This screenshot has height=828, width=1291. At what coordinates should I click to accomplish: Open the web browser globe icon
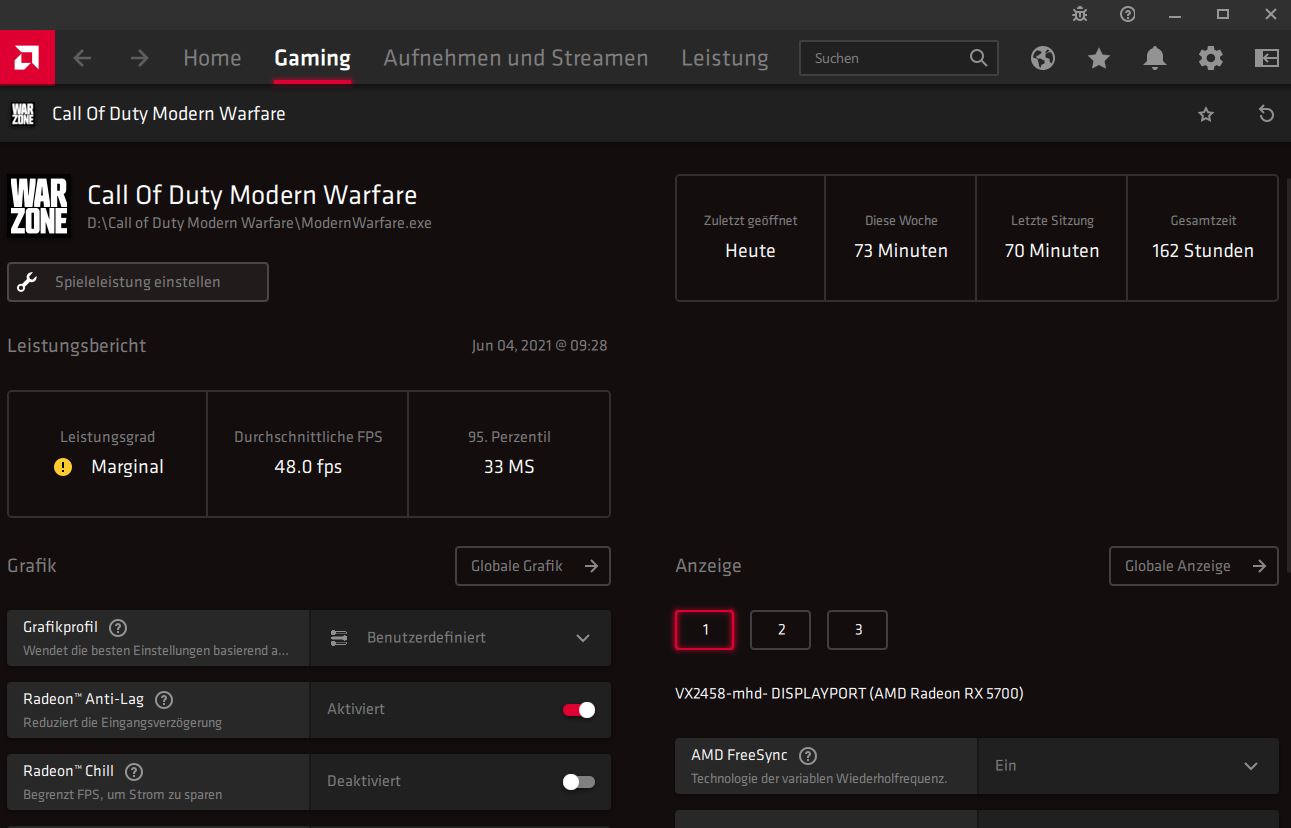pos(1043,58)
